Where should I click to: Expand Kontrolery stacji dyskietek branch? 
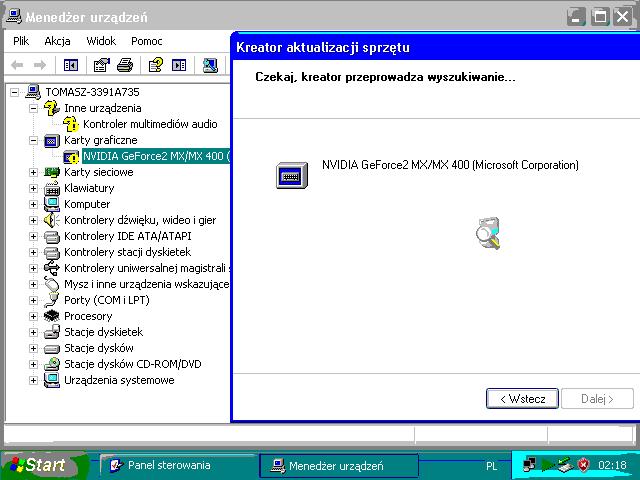(33, 252)
